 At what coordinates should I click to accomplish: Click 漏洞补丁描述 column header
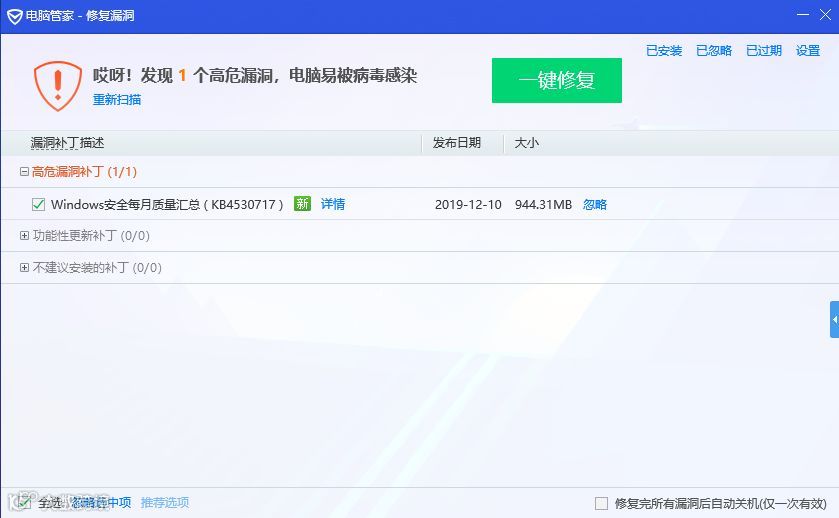67,143
